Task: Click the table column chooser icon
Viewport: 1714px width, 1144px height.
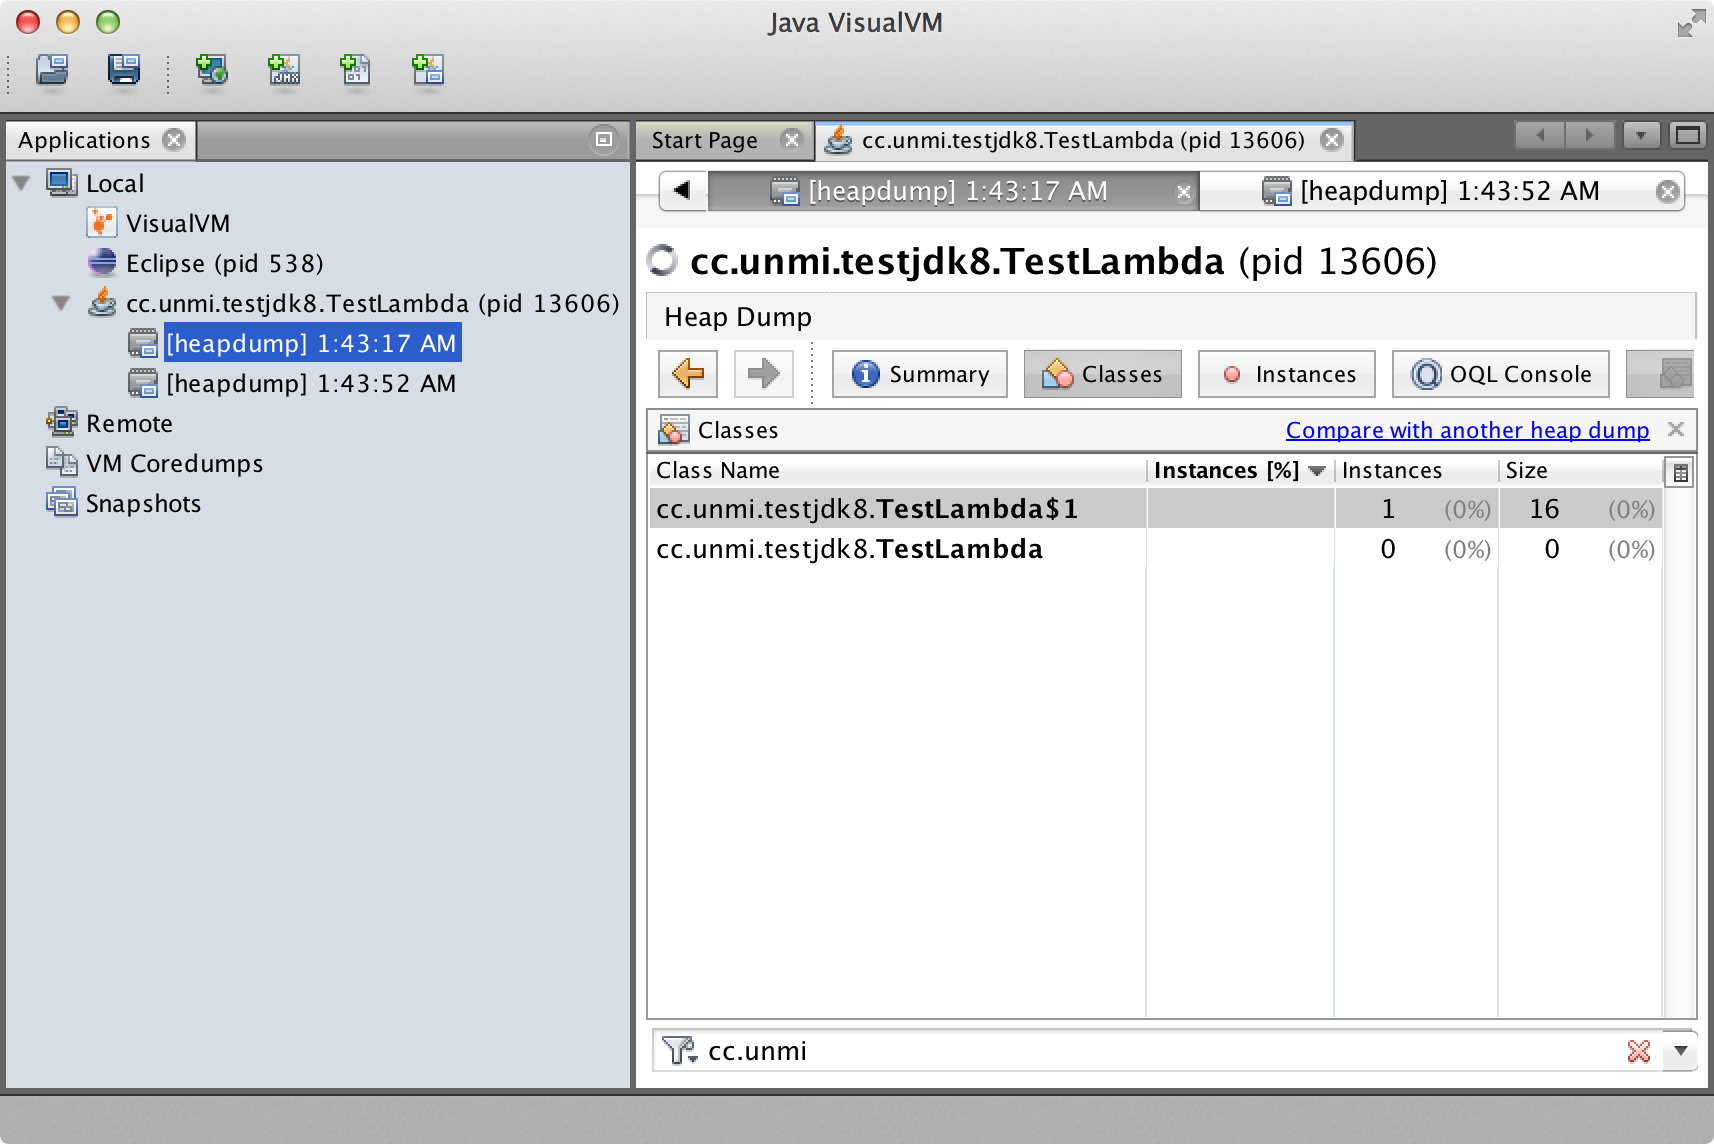Action: coord(1680,472)
